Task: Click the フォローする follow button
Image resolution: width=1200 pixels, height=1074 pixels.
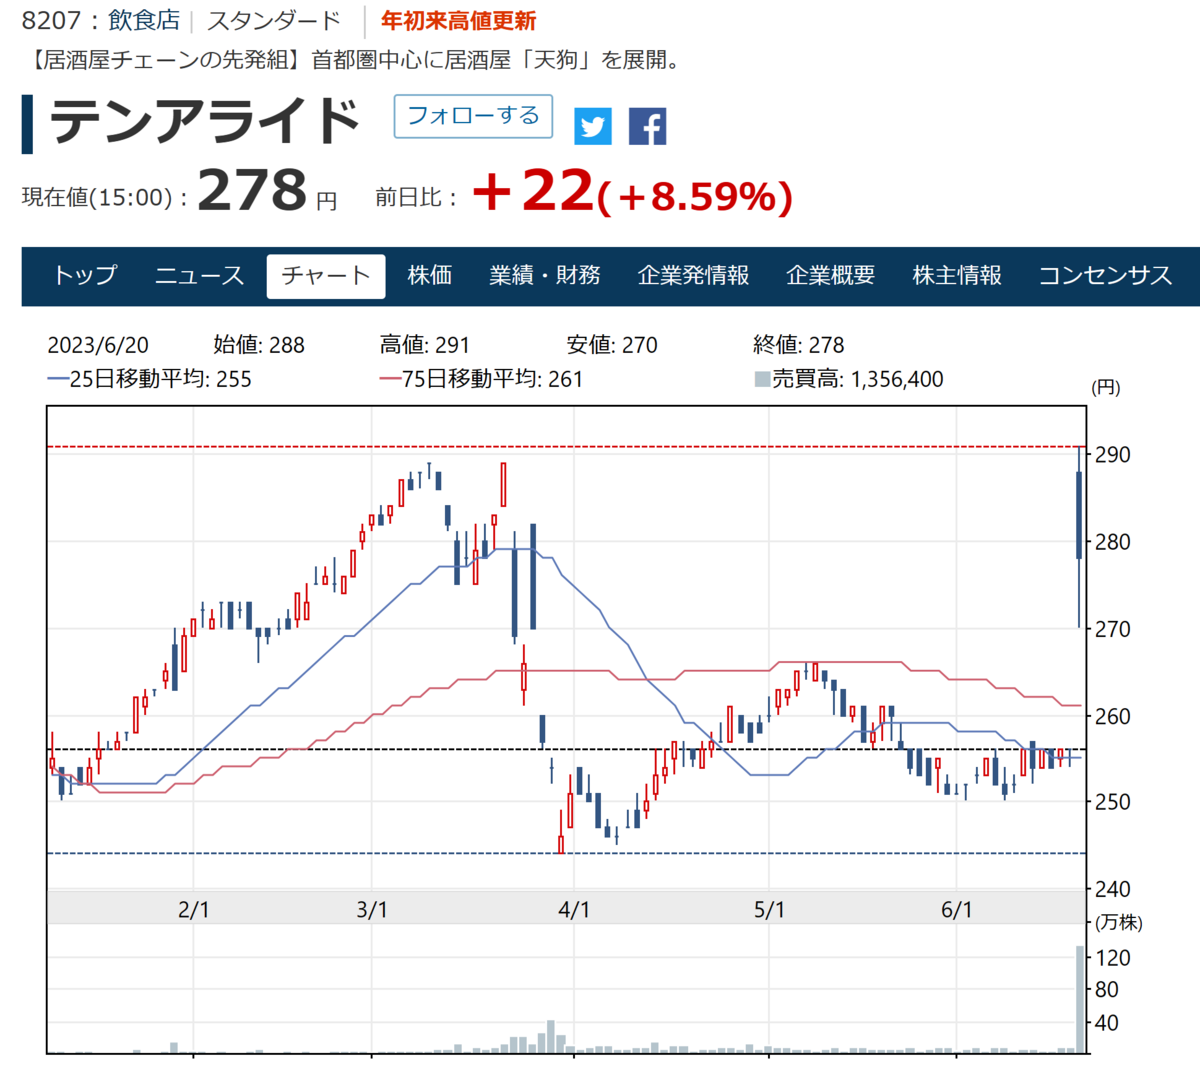Action: coord(473,116)
